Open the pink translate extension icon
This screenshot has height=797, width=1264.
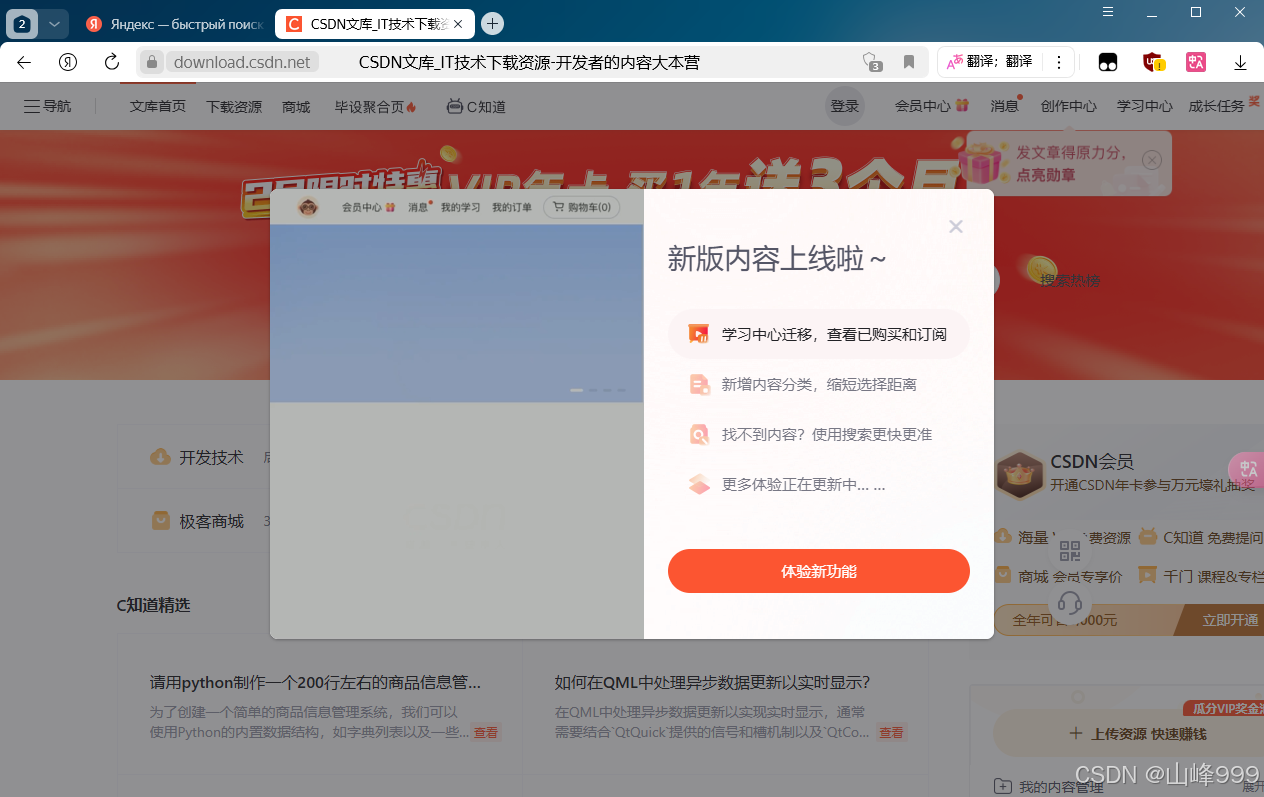tap(1196, 62)
